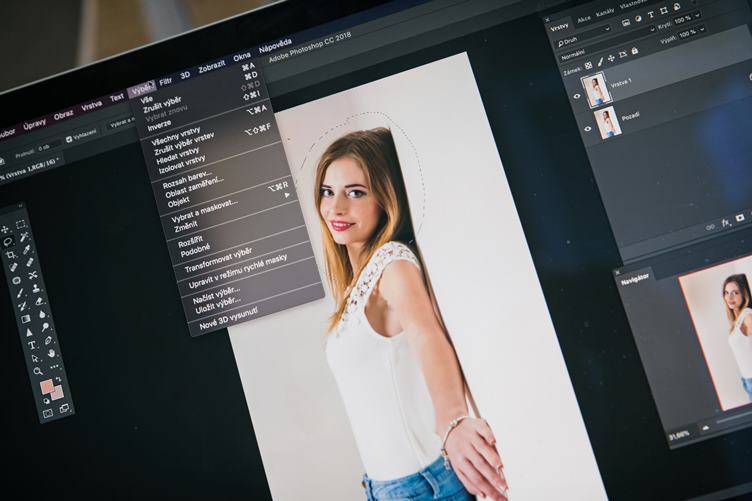Filter layers by shape icon

click(x=664, y=11)
